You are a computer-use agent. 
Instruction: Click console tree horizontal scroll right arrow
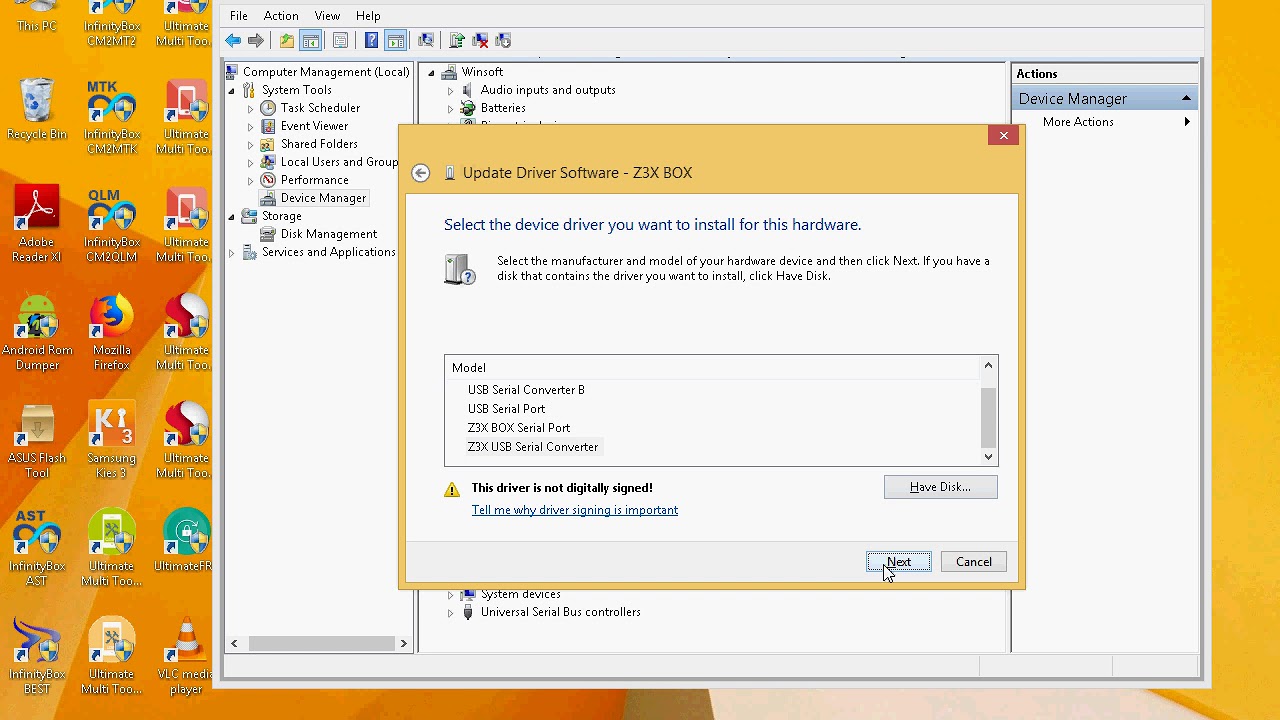pyautogui.click(x=404, y=644)
